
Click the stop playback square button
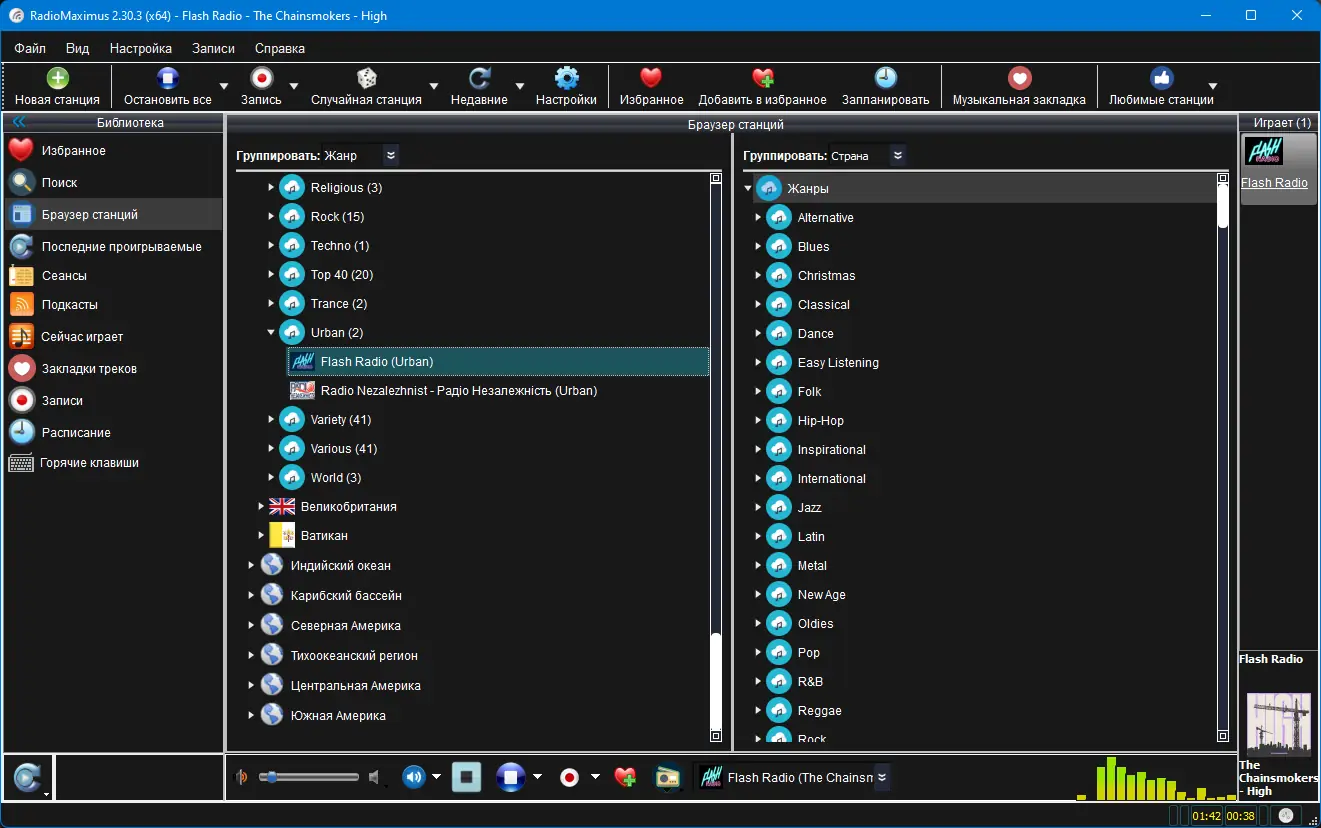point(466,777)
